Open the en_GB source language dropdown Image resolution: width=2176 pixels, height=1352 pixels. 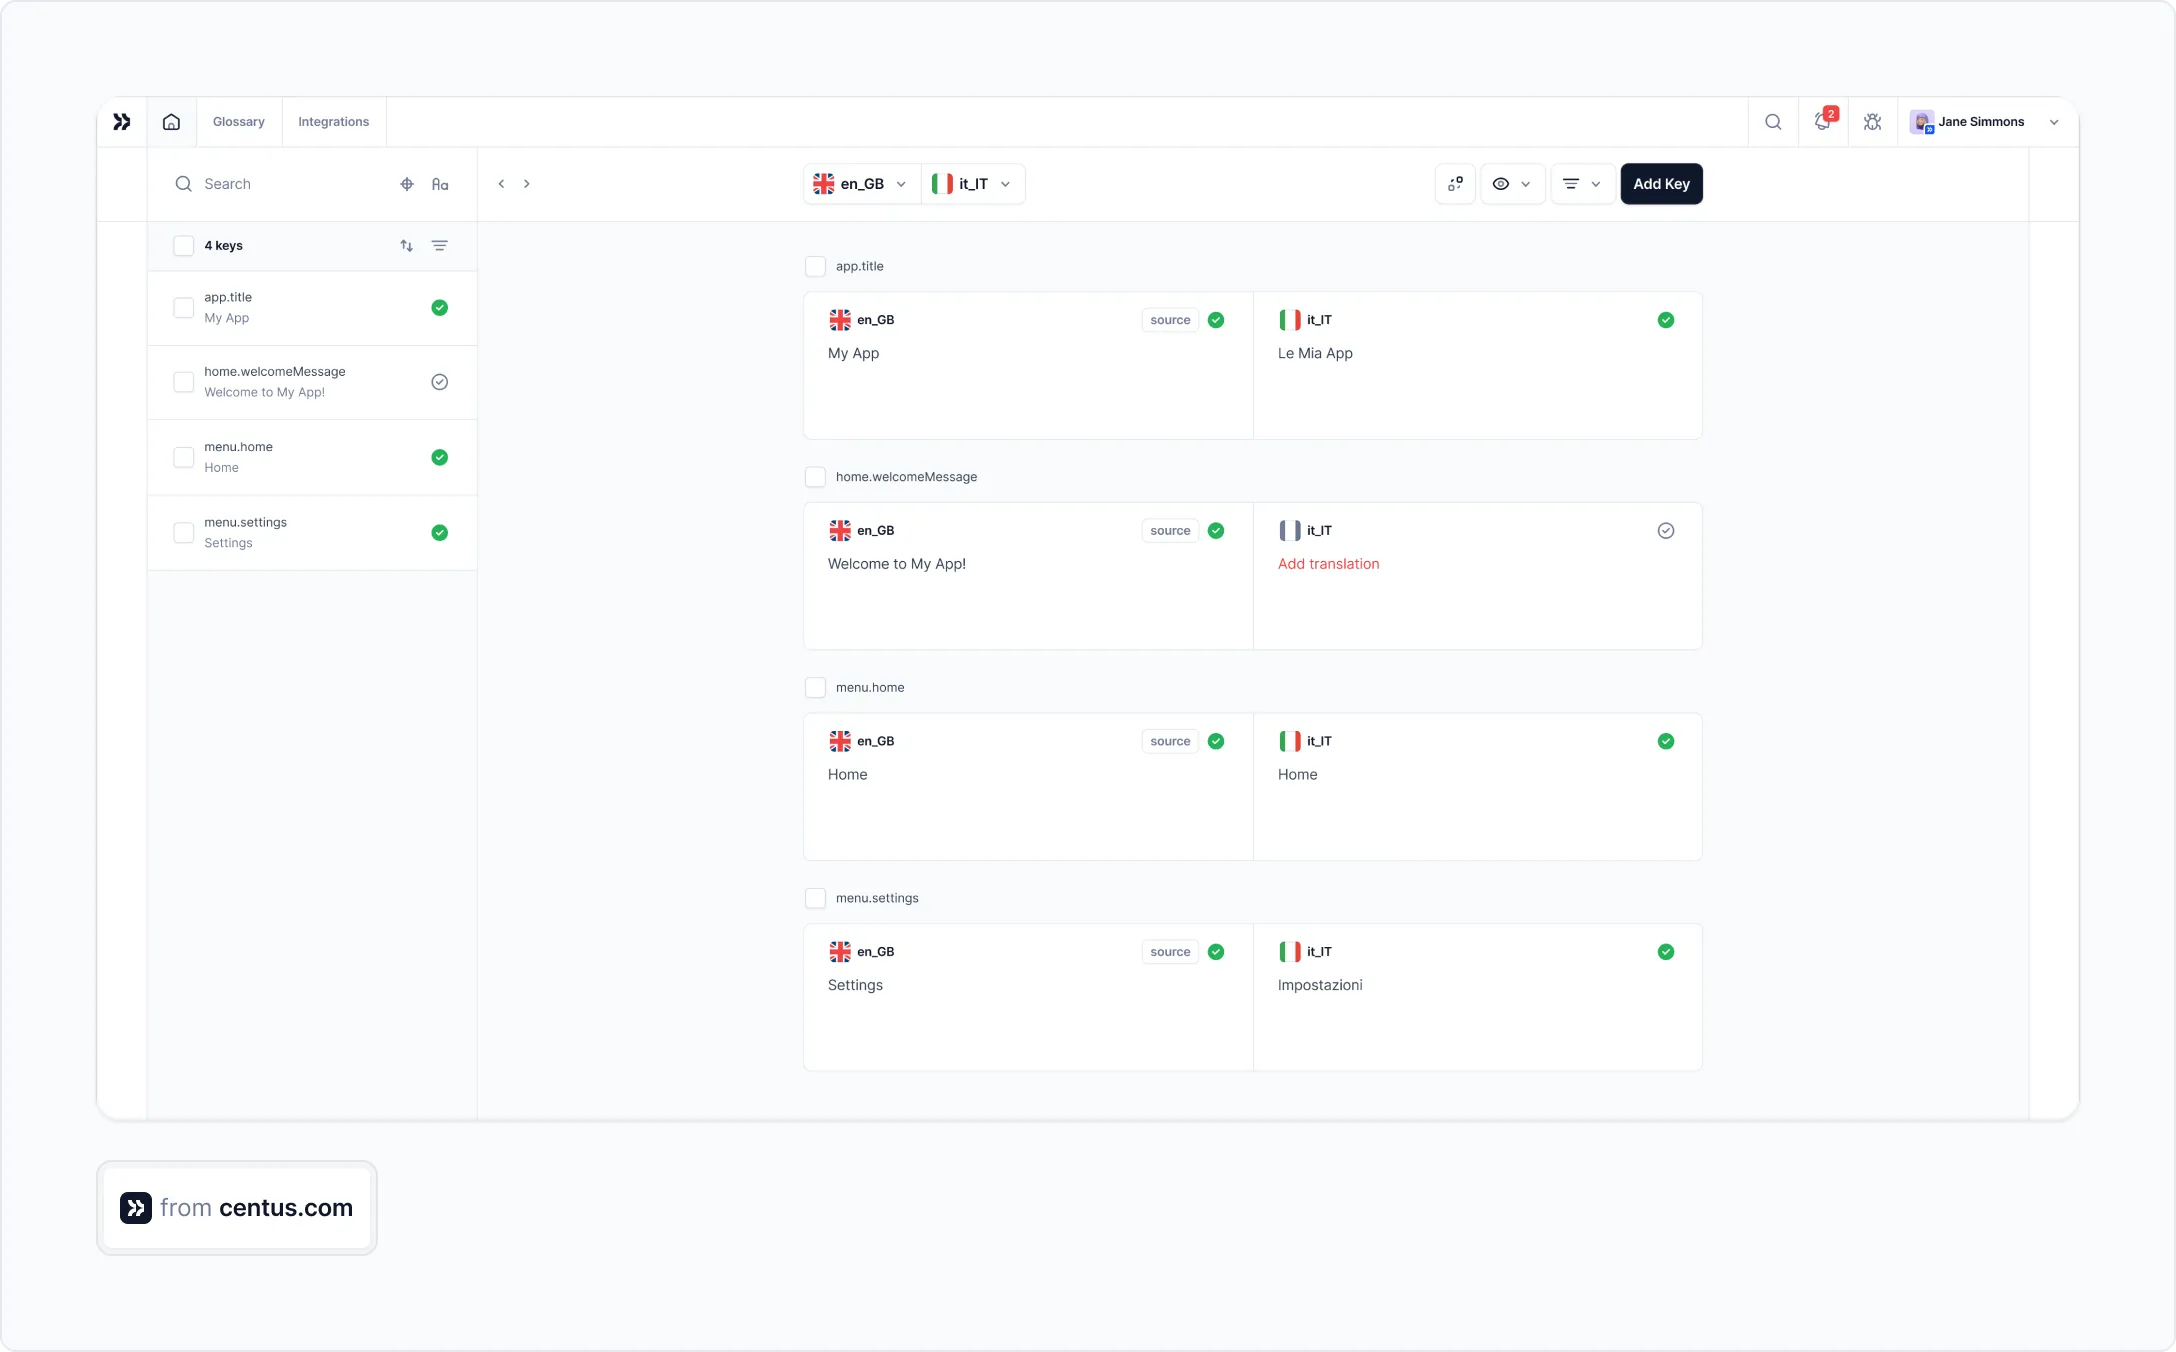point(858,184)
